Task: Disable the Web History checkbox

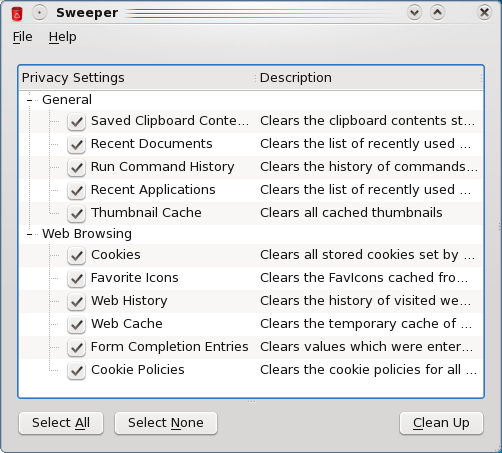Action: point(77,301)
